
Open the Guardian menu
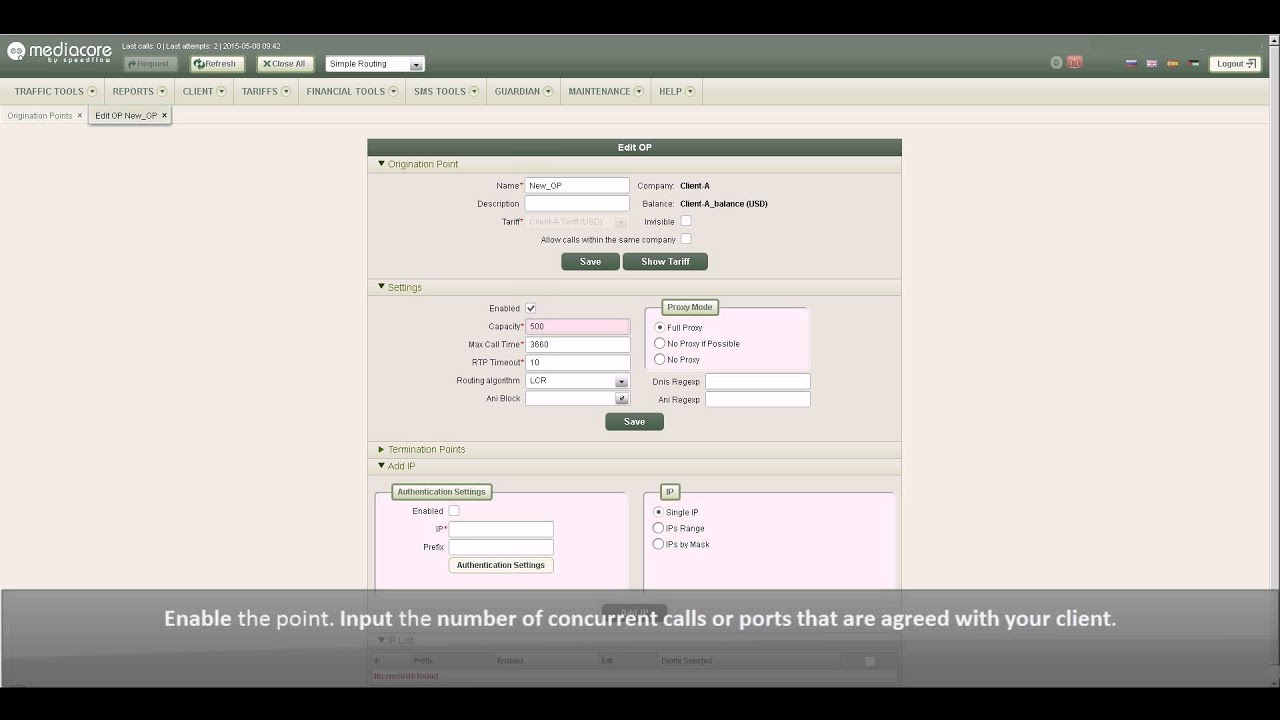[x=524, y=91]
